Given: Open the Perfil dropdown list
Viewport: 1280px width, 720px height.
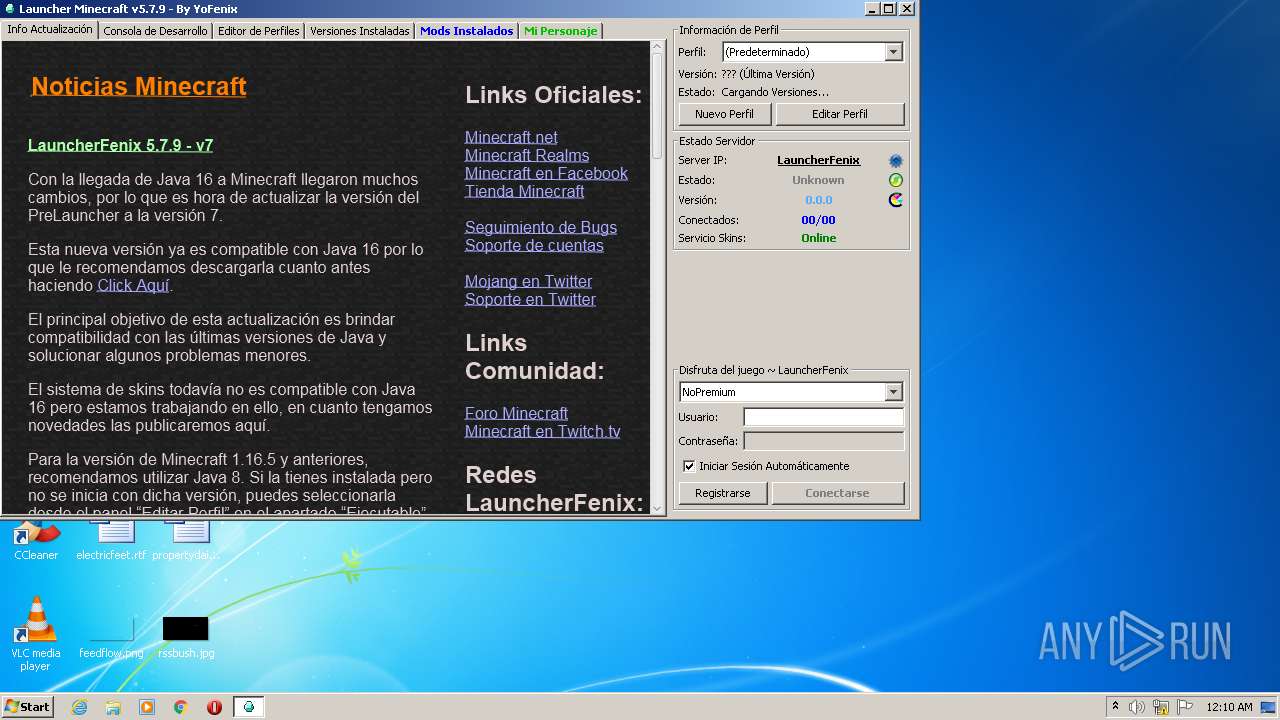Looking at the screenshot, I should 893,52.
